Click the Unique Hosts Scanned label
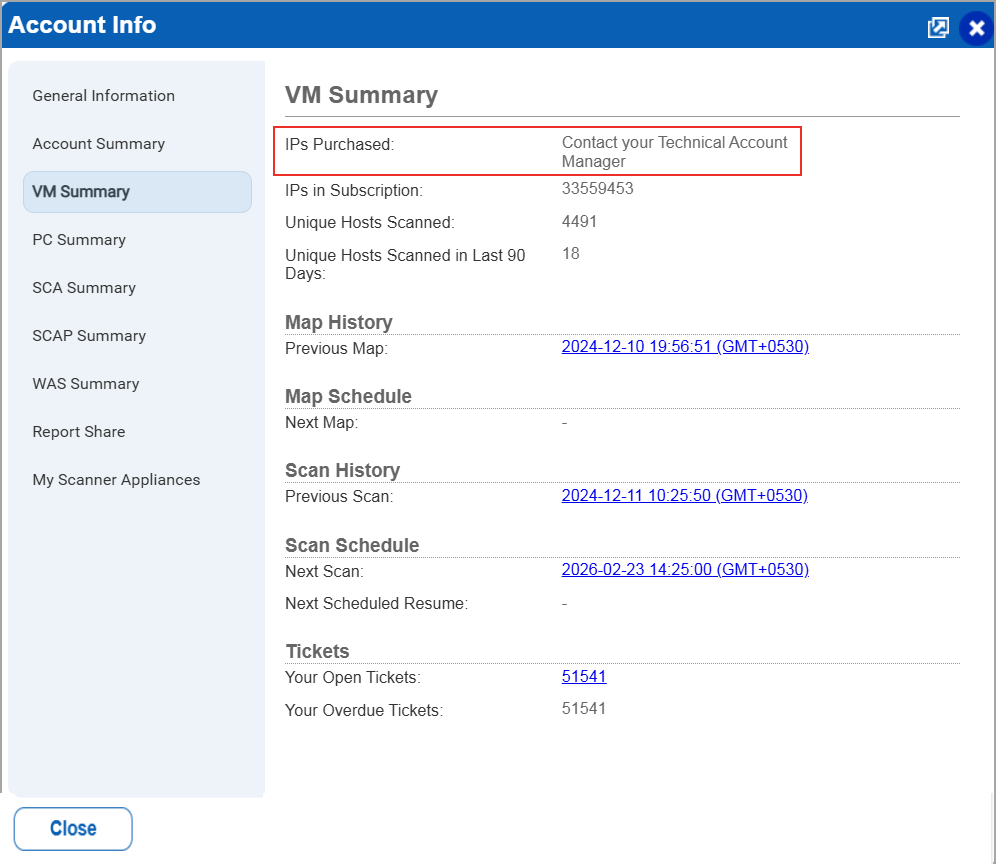The image size is (996, 864). (370, 222)
